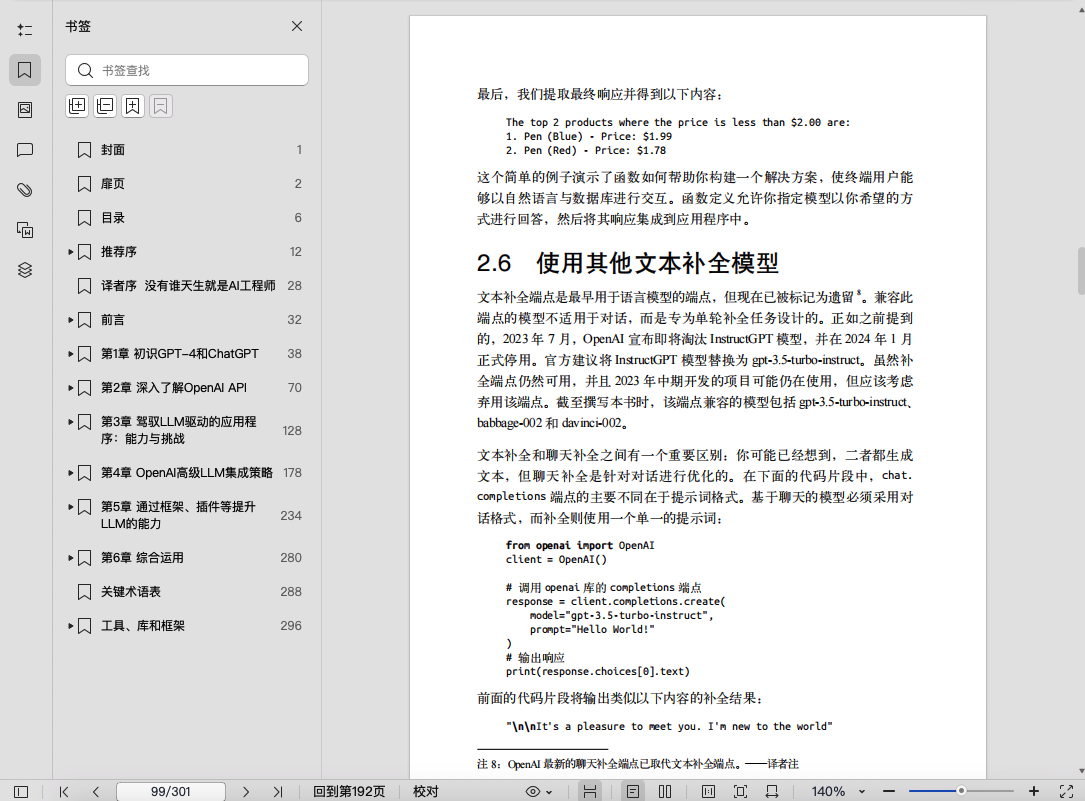The image size is (1085, 801).
Task: Expand 第3章 驾驭LLM驱动的应用程序
Action: (71, 422)
